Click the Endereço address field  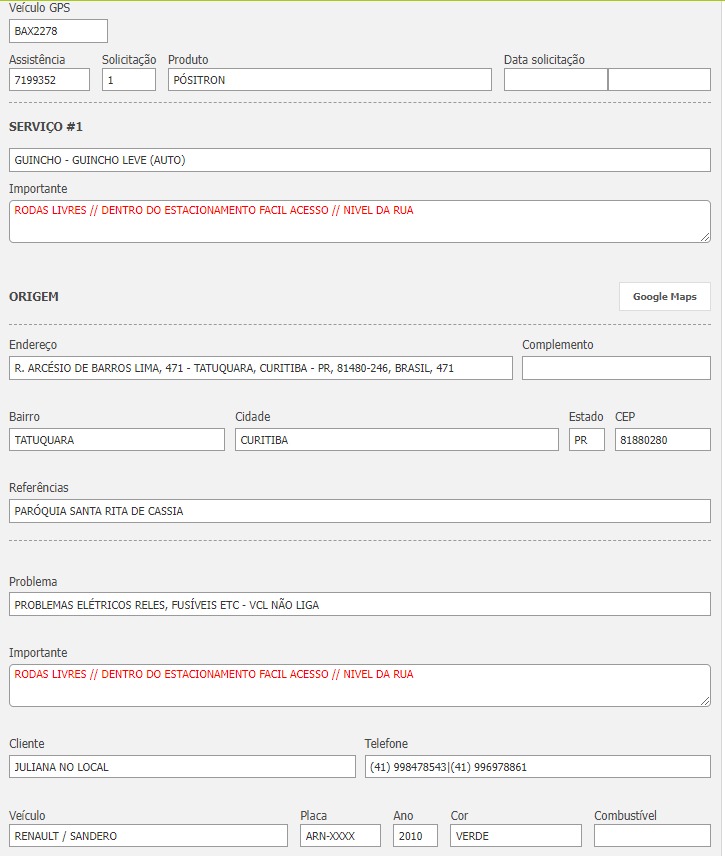[260, 368]
